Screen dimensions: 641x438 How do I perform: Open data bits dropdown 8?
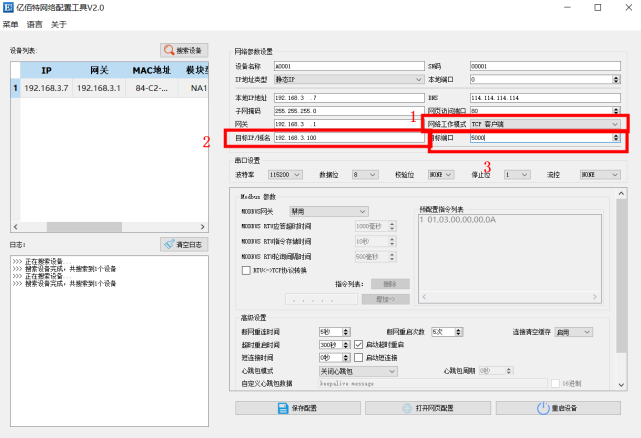click(x=365, y=175)
